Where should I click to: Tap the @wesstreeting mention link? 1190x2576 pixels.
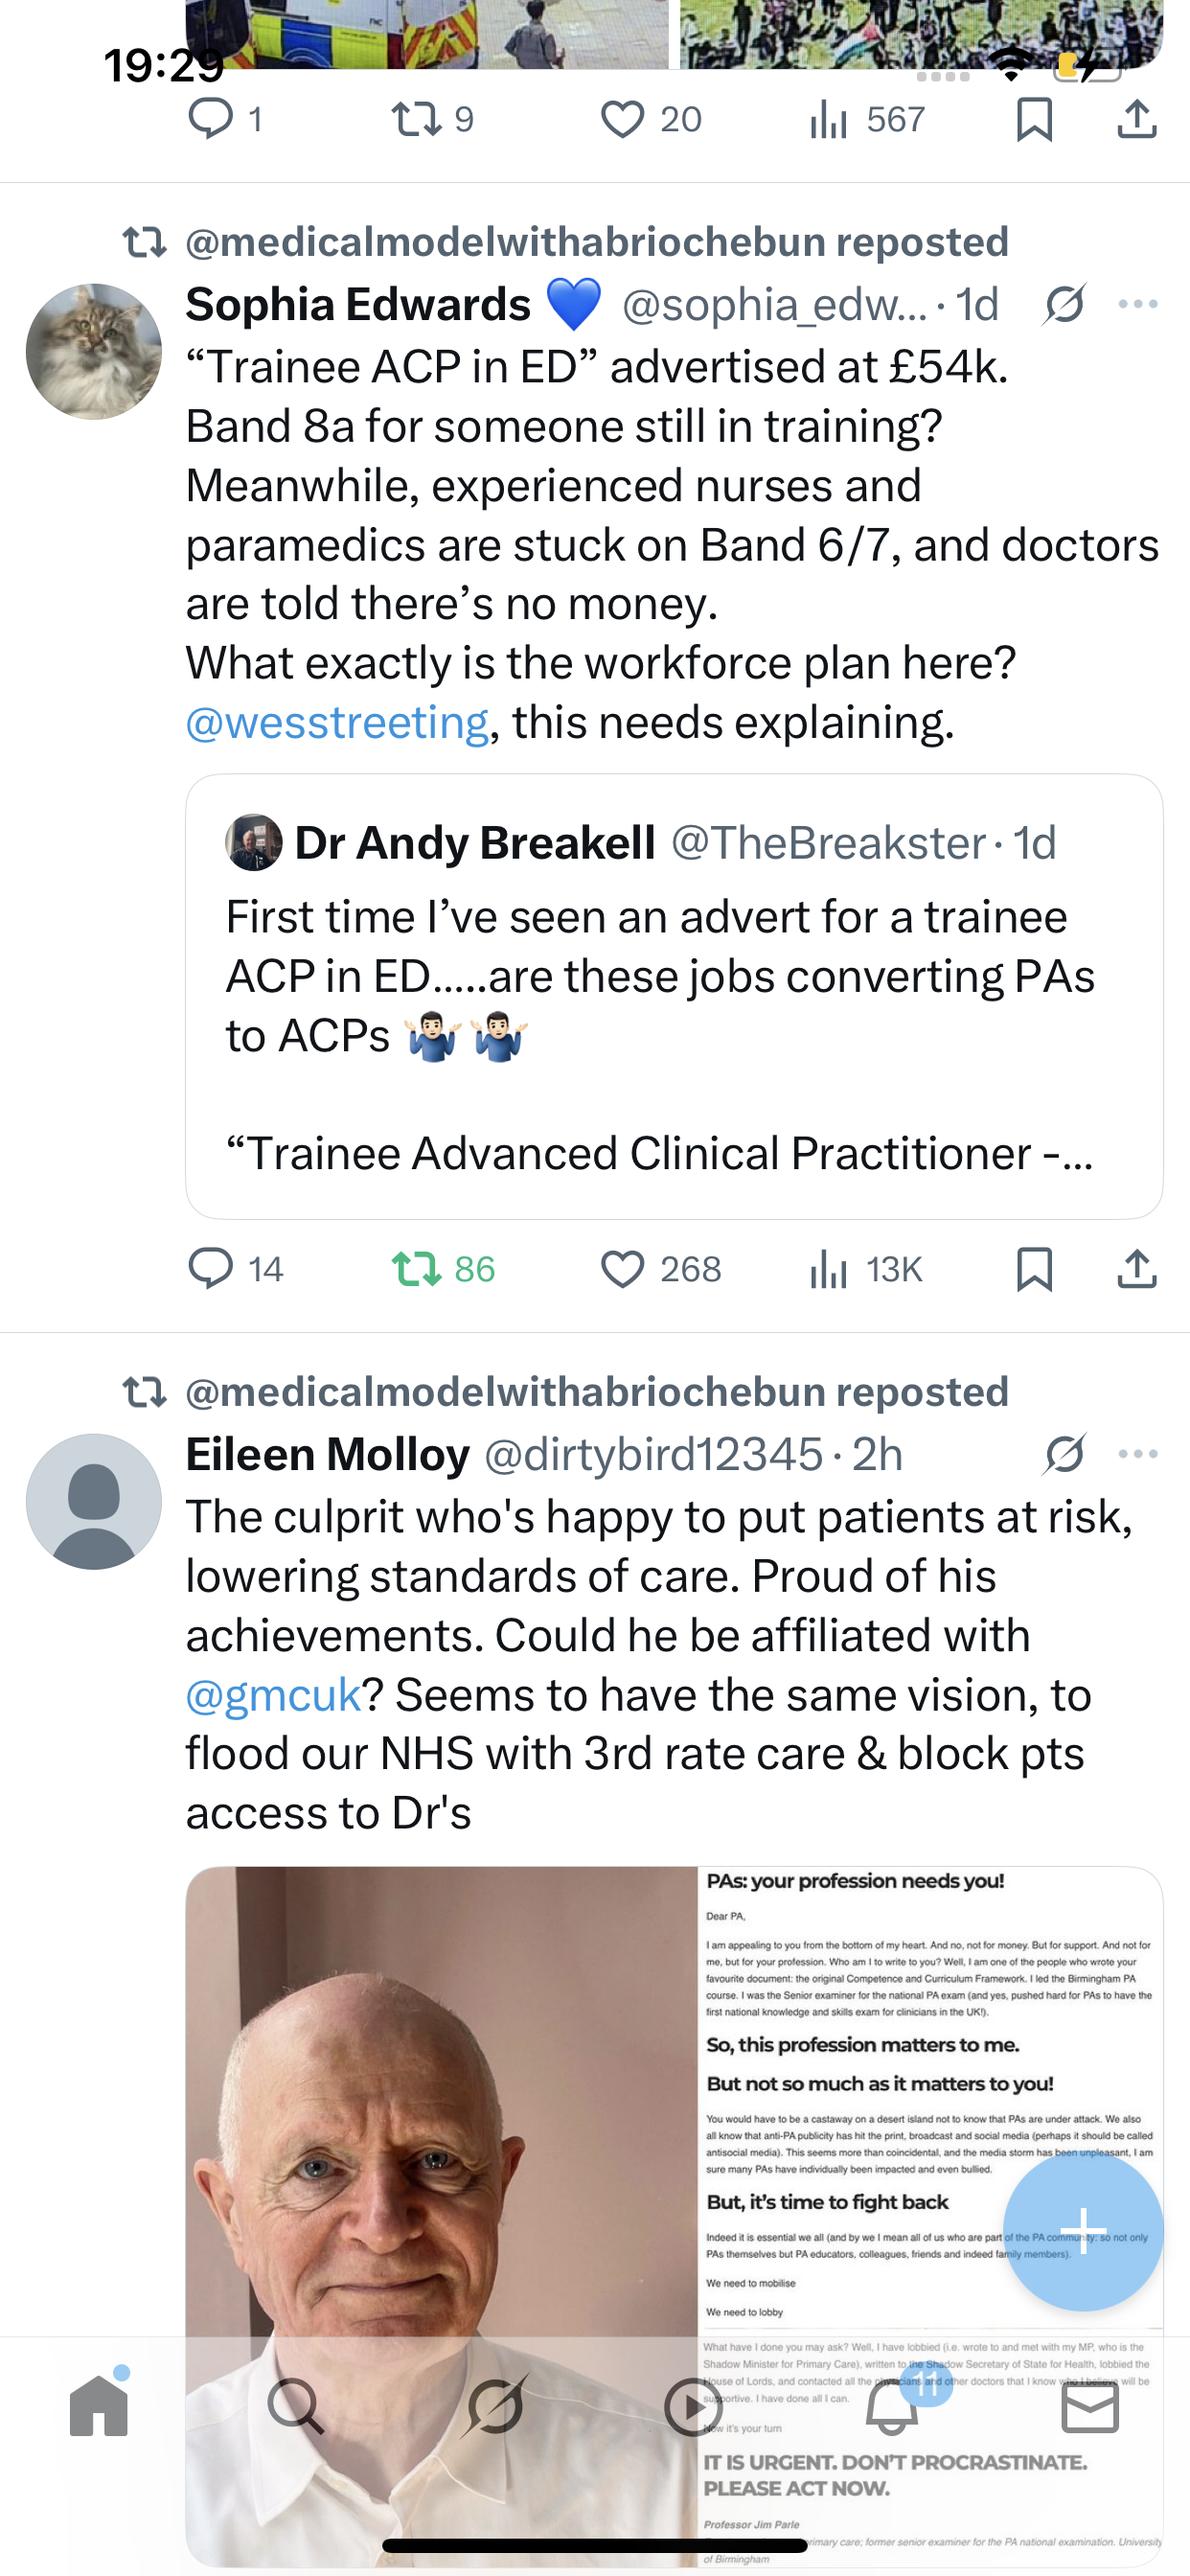[x=337, y=722]
